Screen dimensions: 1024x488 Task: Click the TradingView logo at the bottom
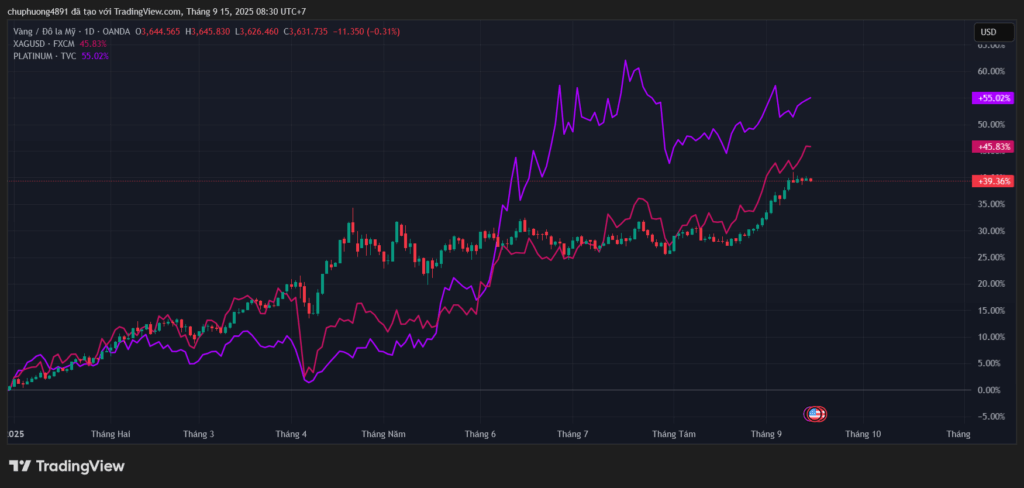click(x=67, y=466)
